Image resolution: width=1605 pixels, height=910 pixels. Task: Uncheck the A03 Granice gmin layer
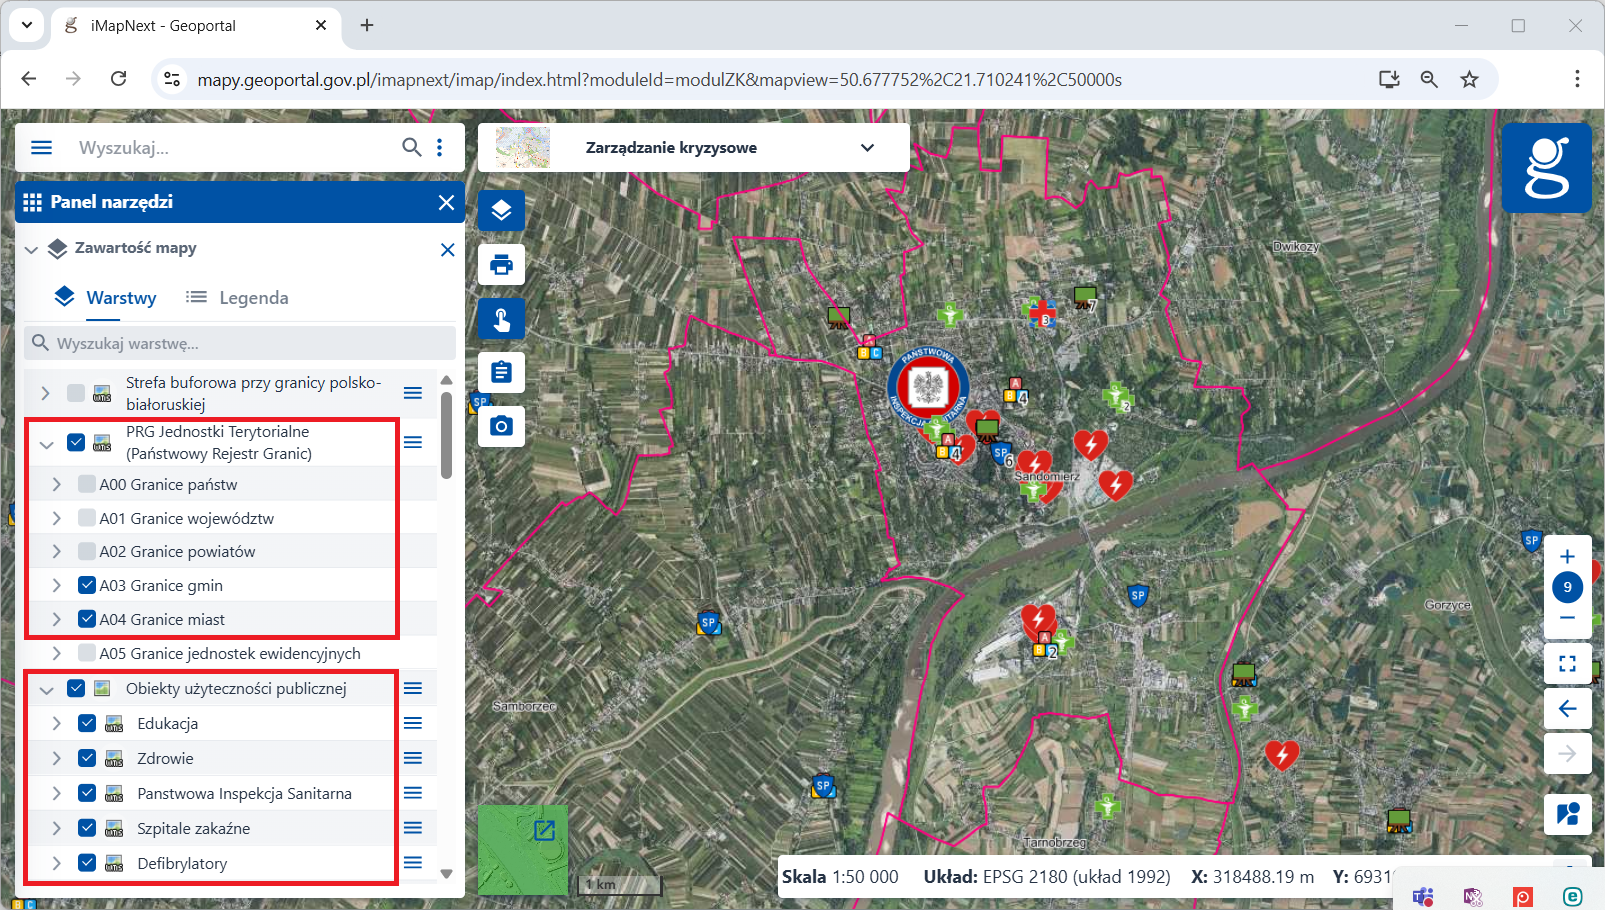(x=87, y=585)
